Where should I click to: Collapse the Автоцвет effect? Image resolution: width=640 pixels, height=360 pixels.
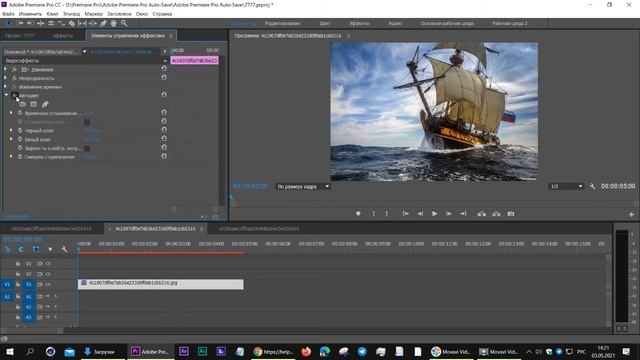click(x=6, y=96)
